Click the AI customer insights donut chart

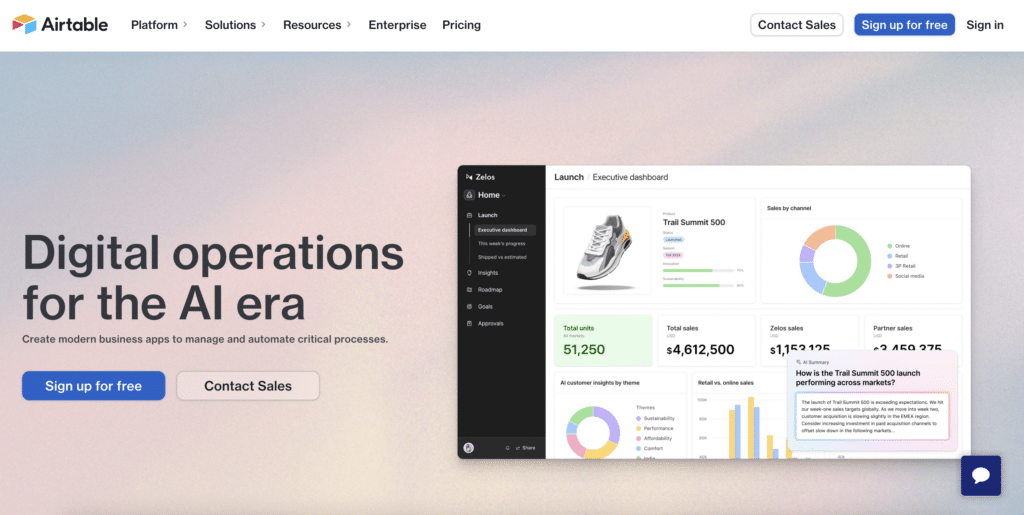pyautogui.click(x=592, y=432)
